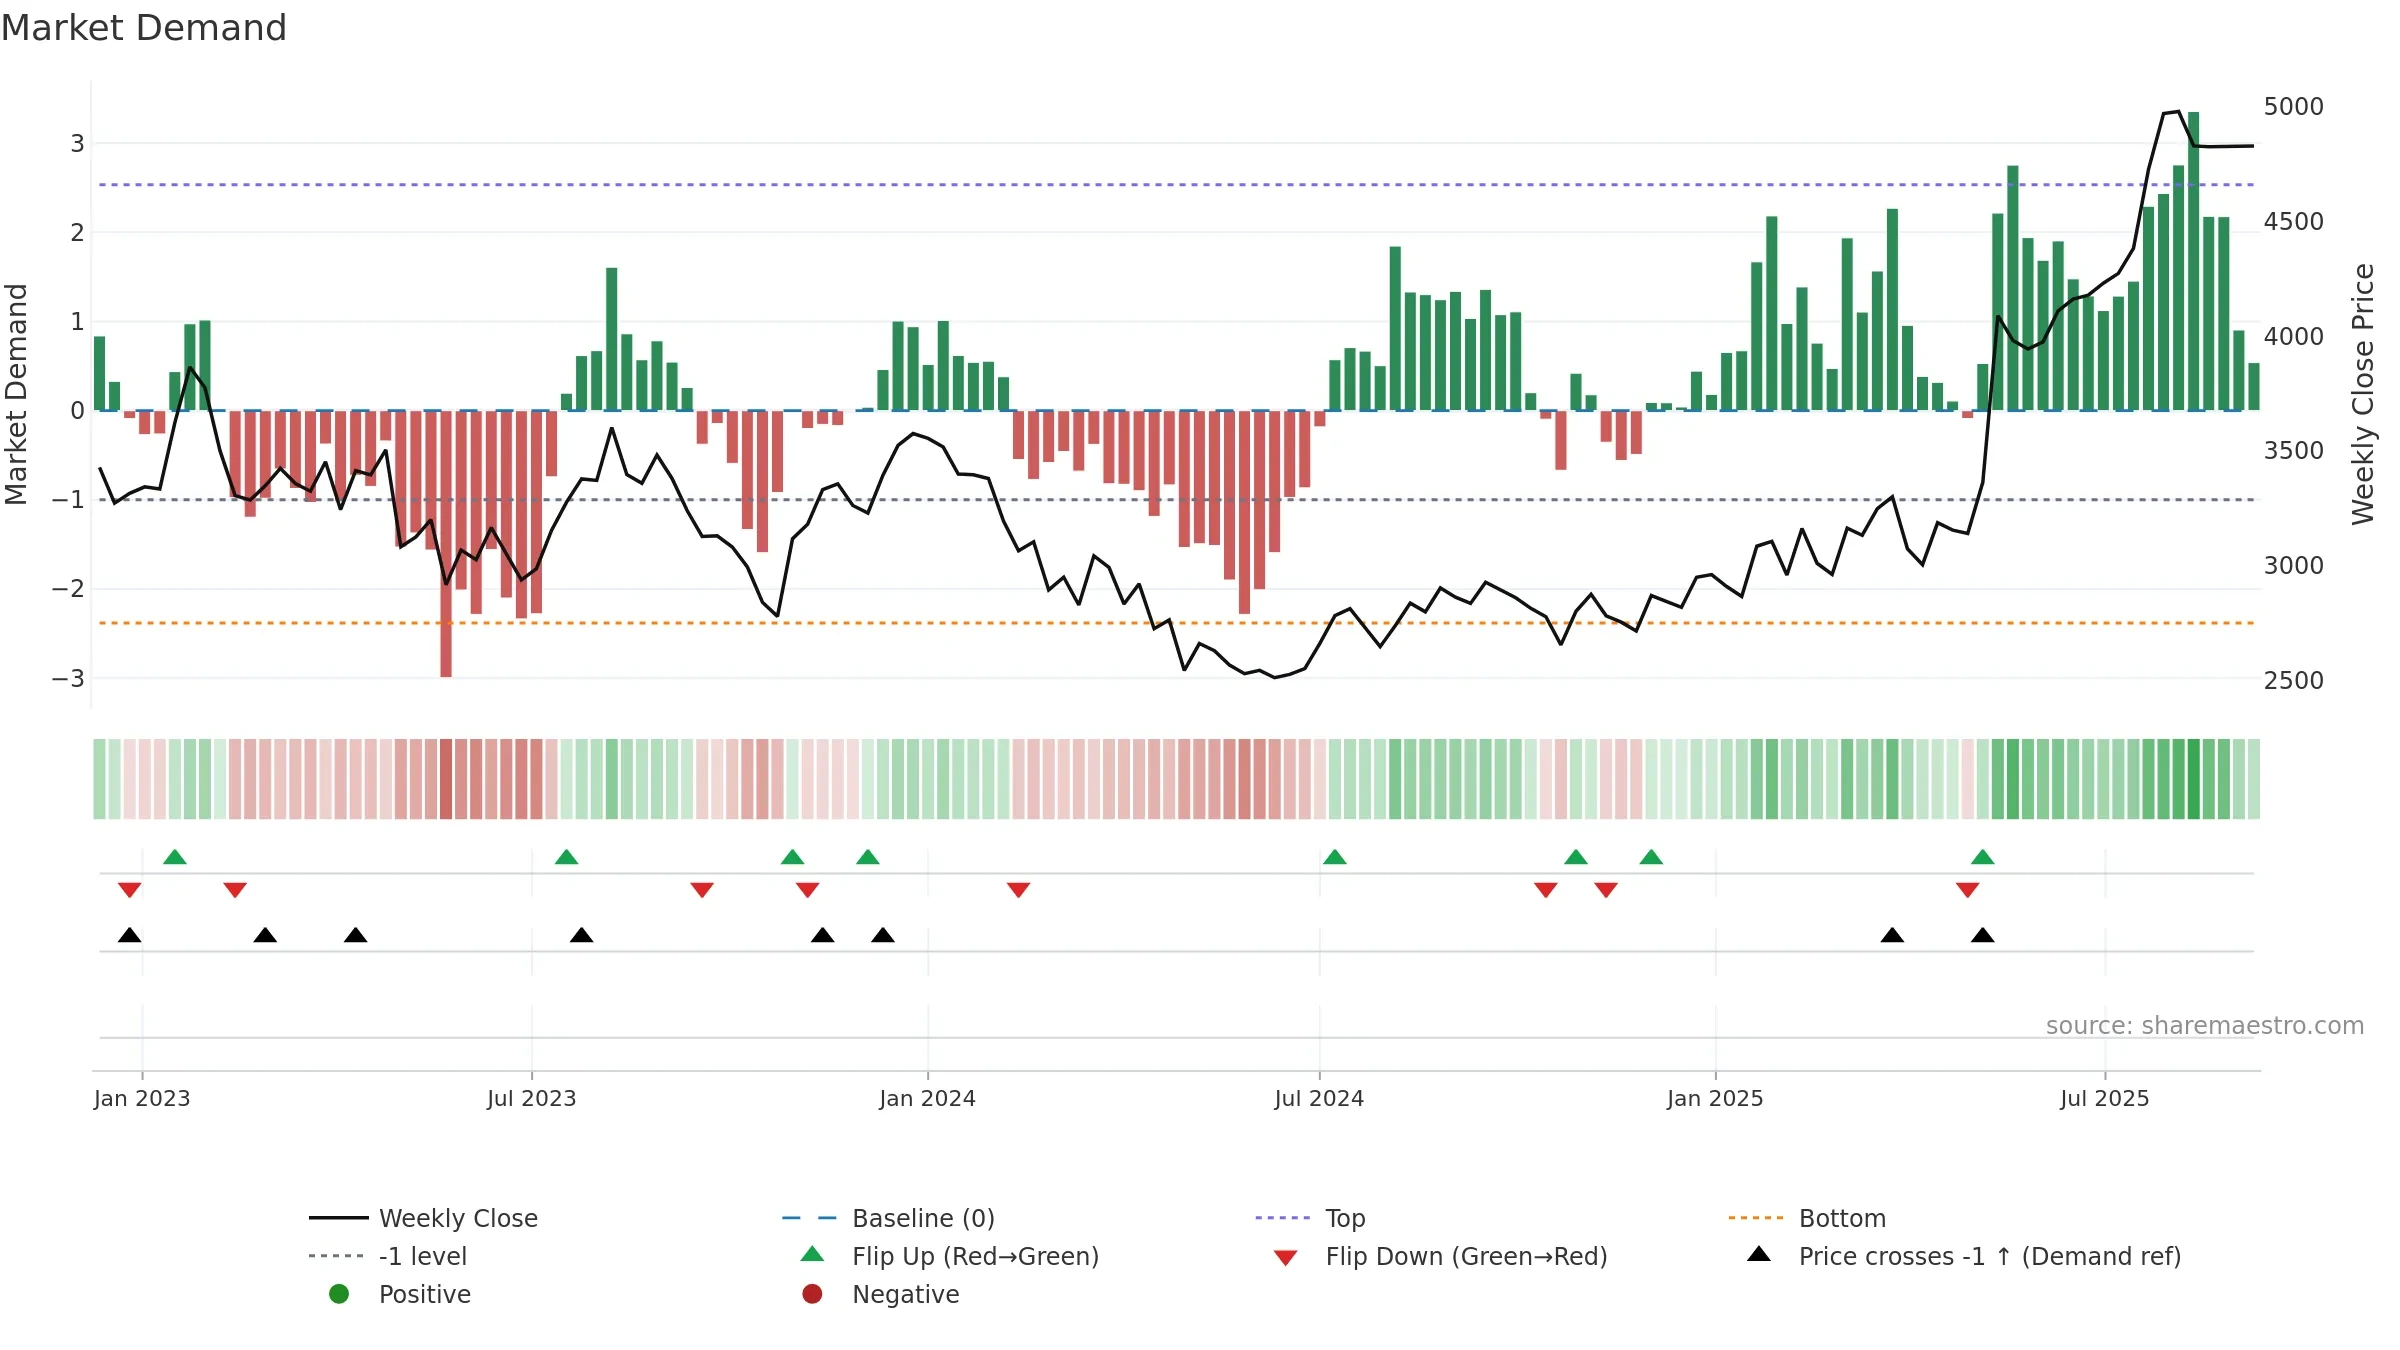The height and width of the screenshot is (1350, 2400).
Task: Click first green flip-up marker near Jan 2023
Action: click(x=175, y=857)
